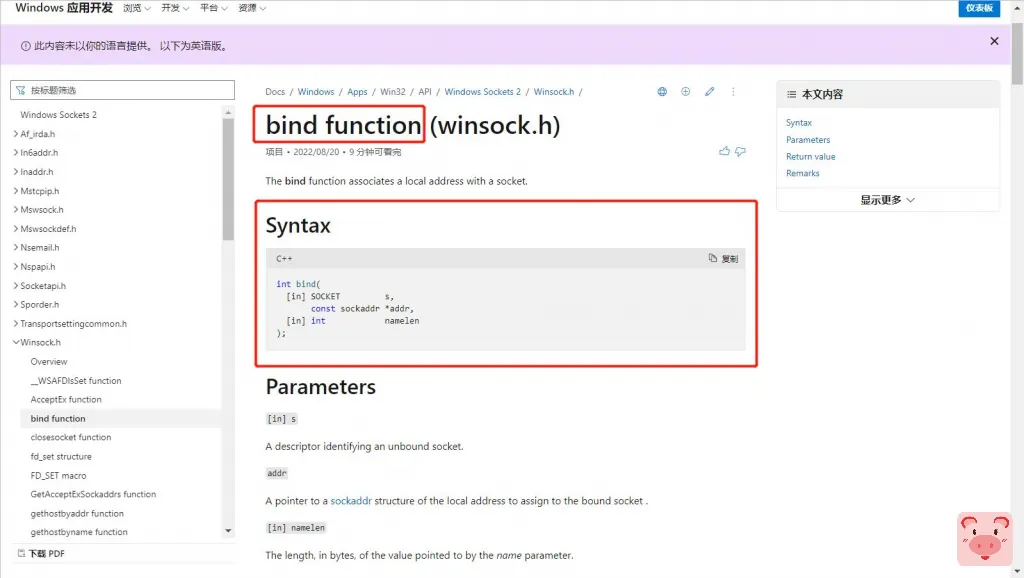
Task: Open __WSAFDIsSet function page
Action: click(x=76, y=381)
